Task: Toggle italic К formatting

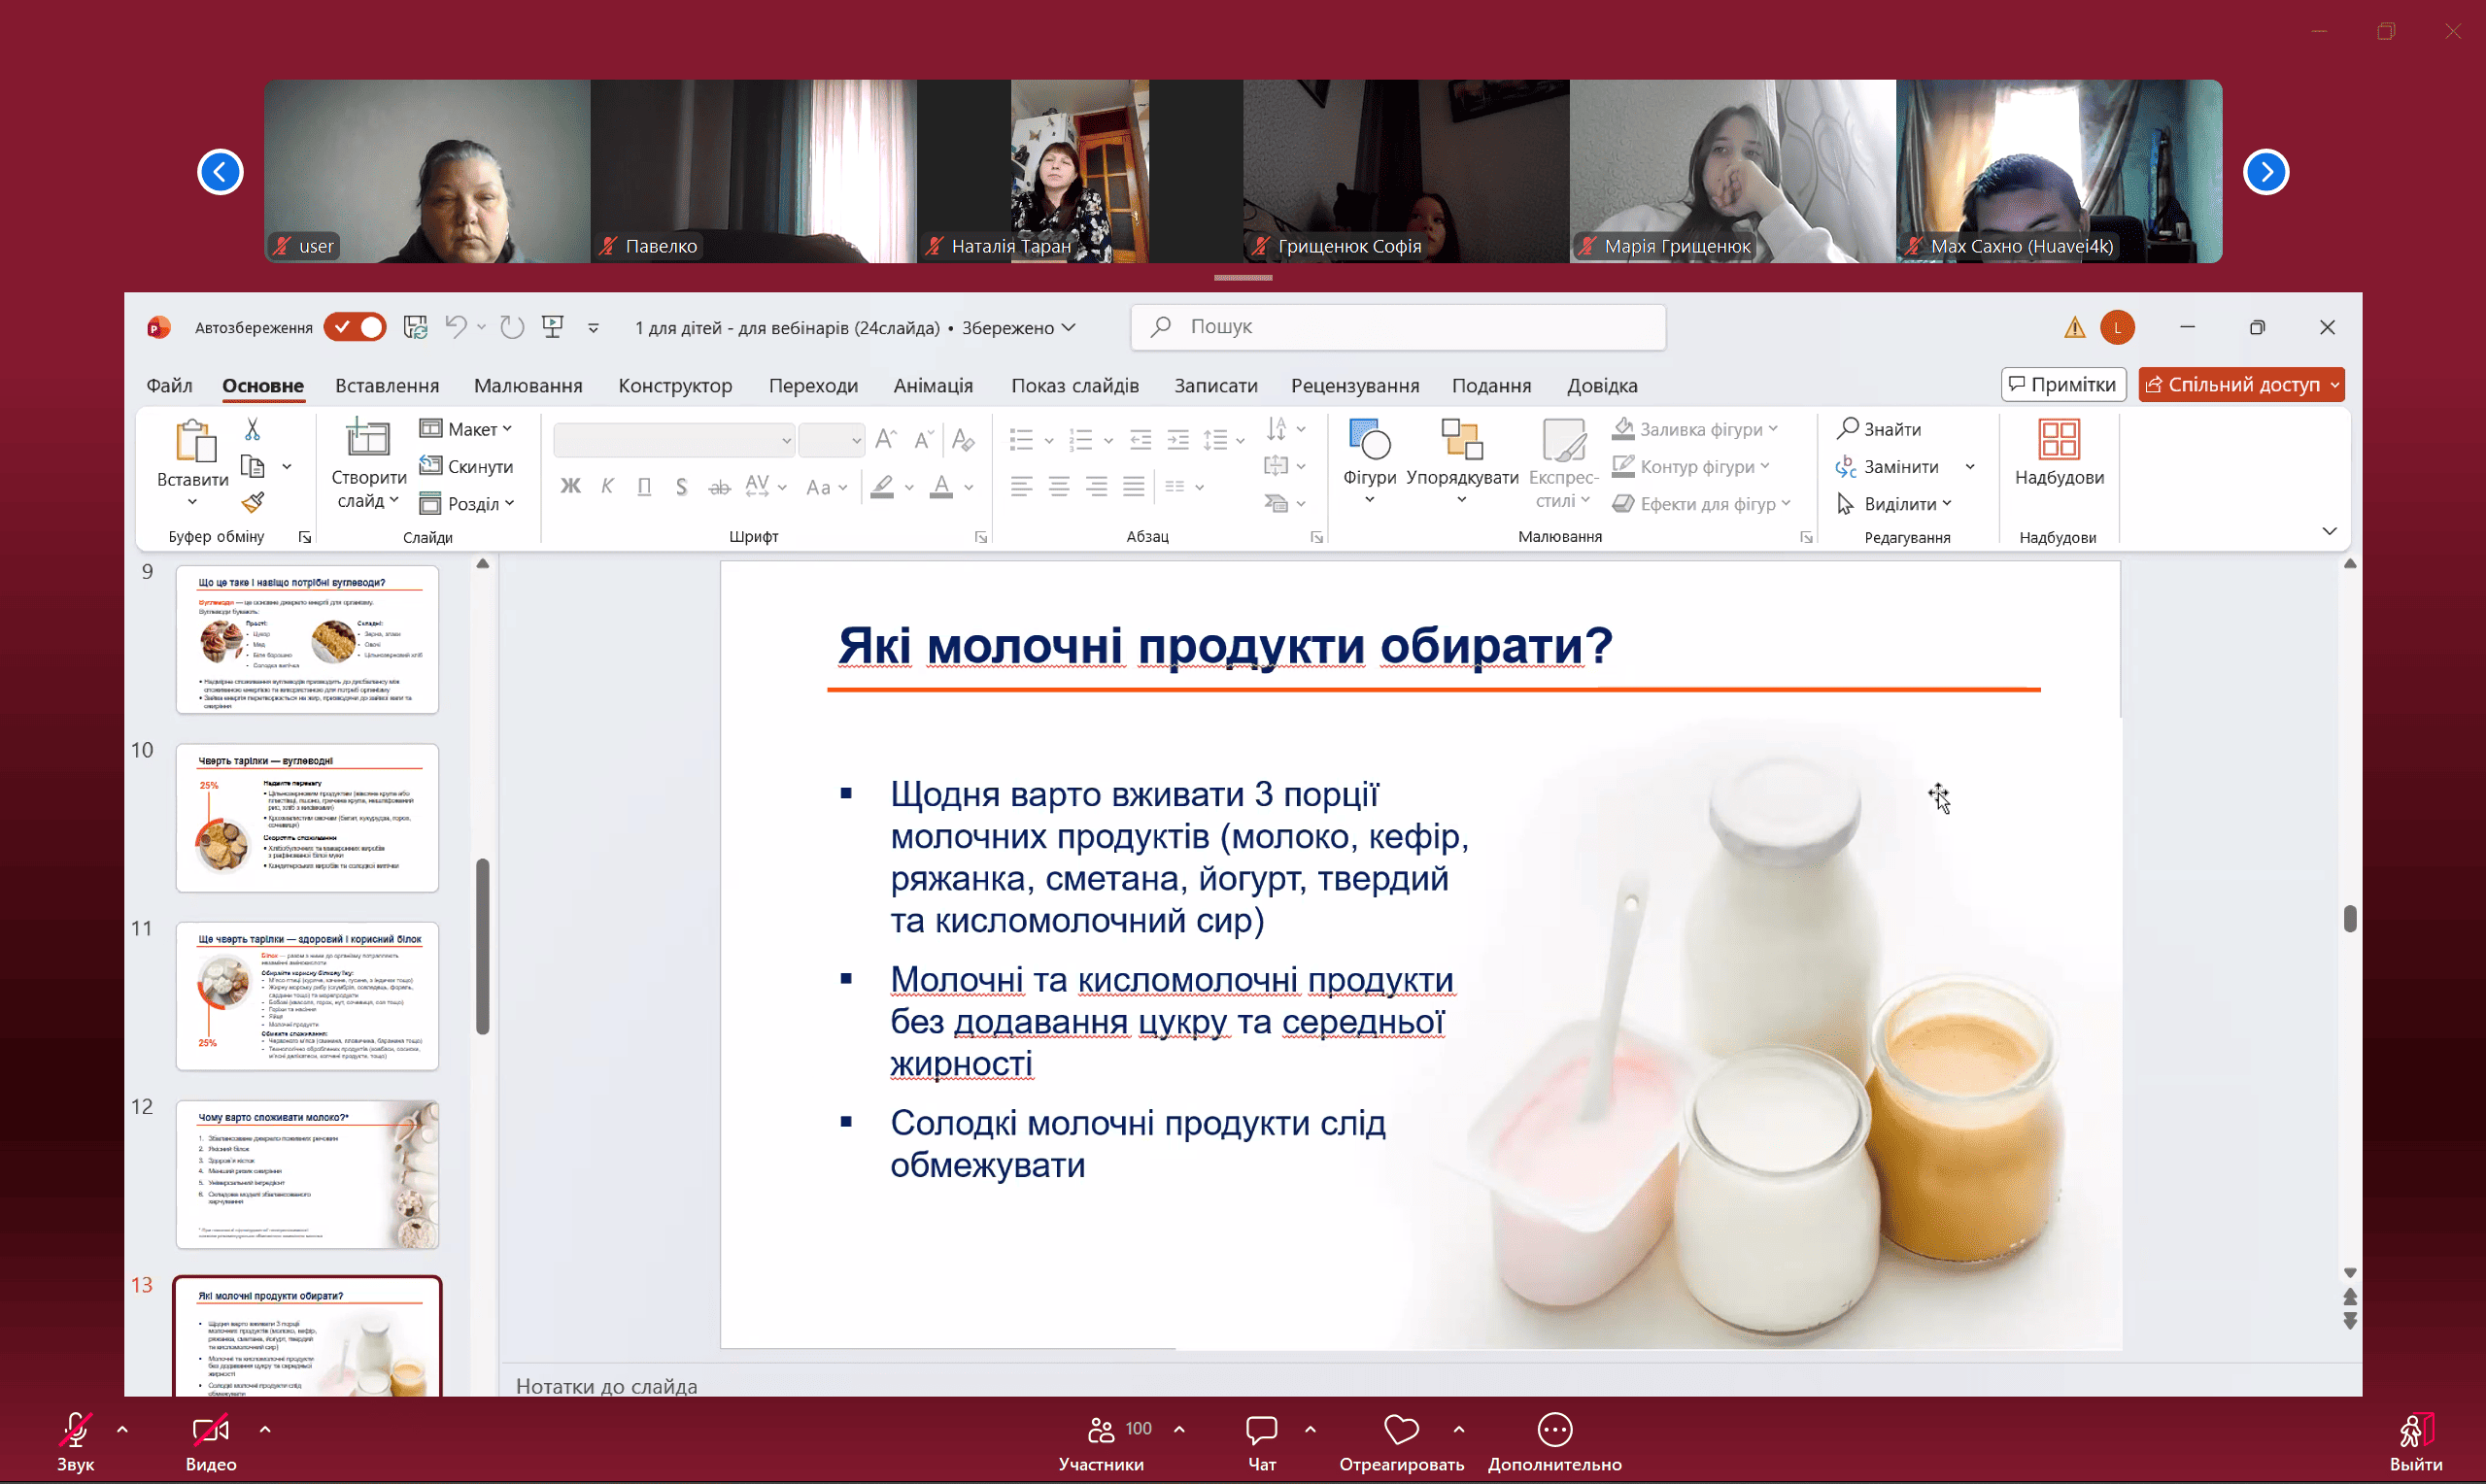Action: click(607, 487)
